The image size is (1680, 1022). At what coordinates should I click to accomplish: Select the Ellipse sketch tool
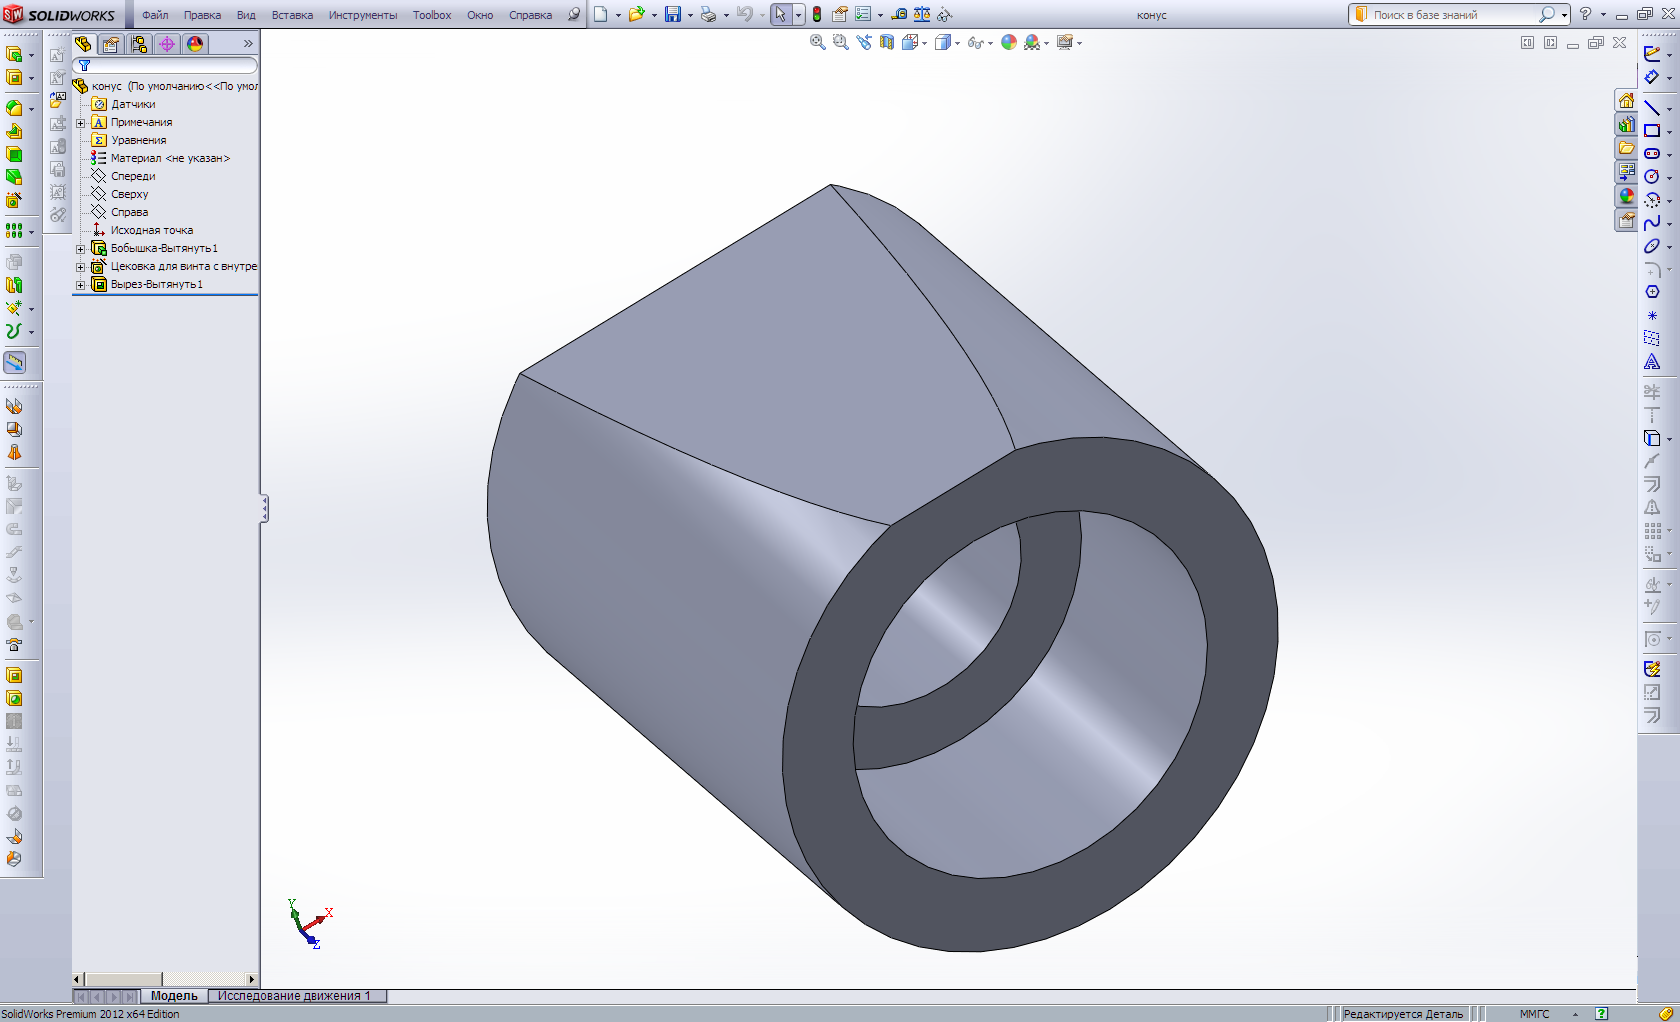click(1652, 246)
